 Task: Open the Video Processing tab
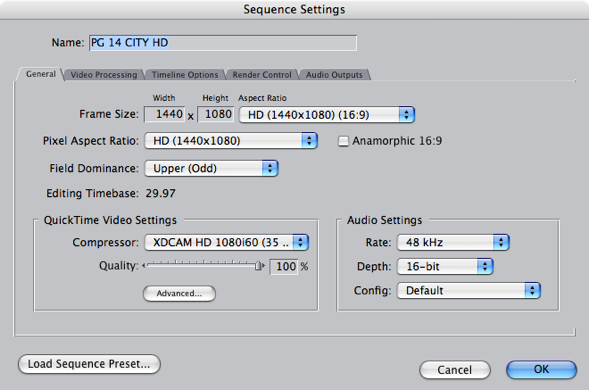click(x=104, y=75)
